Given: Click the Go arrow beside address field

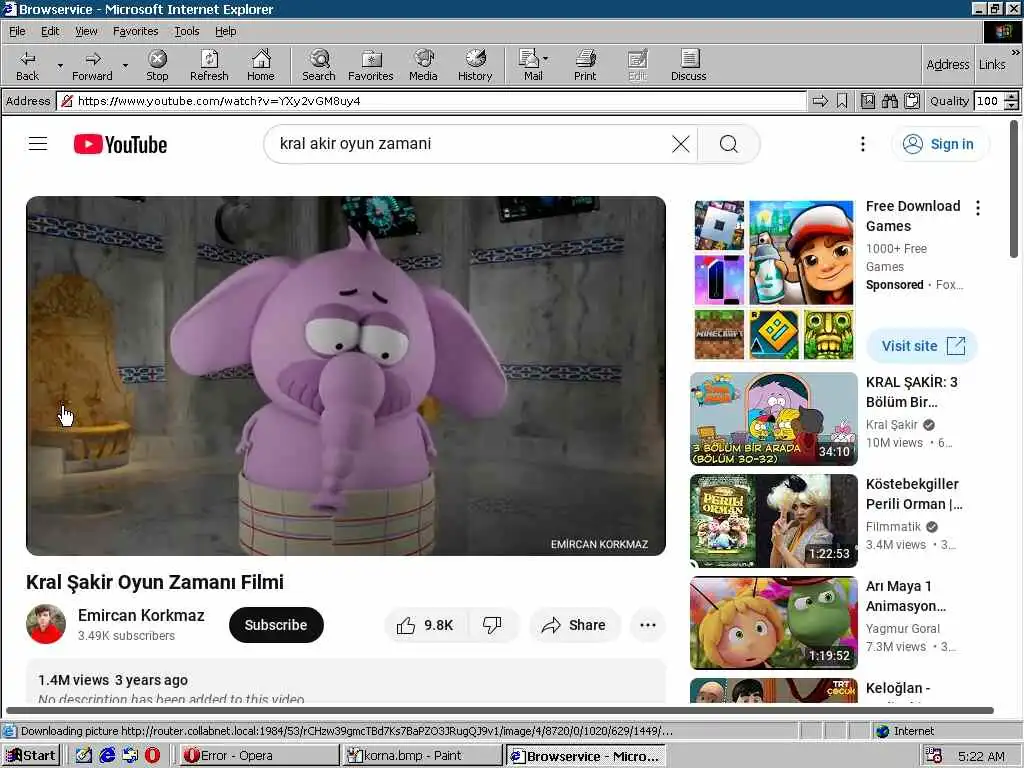Looking at the screenshot, I should pyautogui.click(x=820, y=101).
